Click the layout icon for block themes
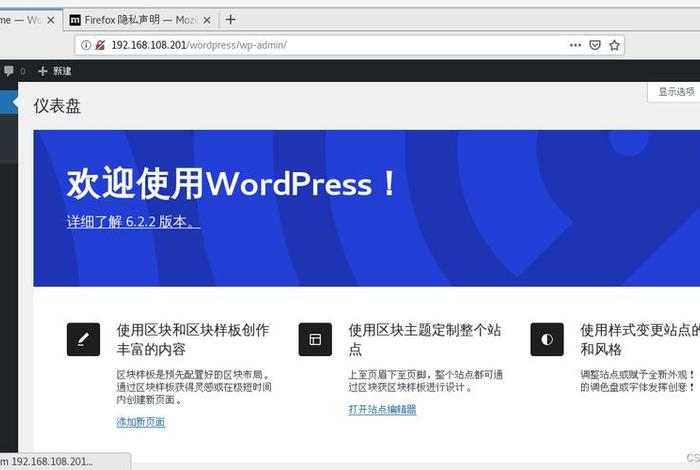The image size is (700, 470). [x=315, y=339]
